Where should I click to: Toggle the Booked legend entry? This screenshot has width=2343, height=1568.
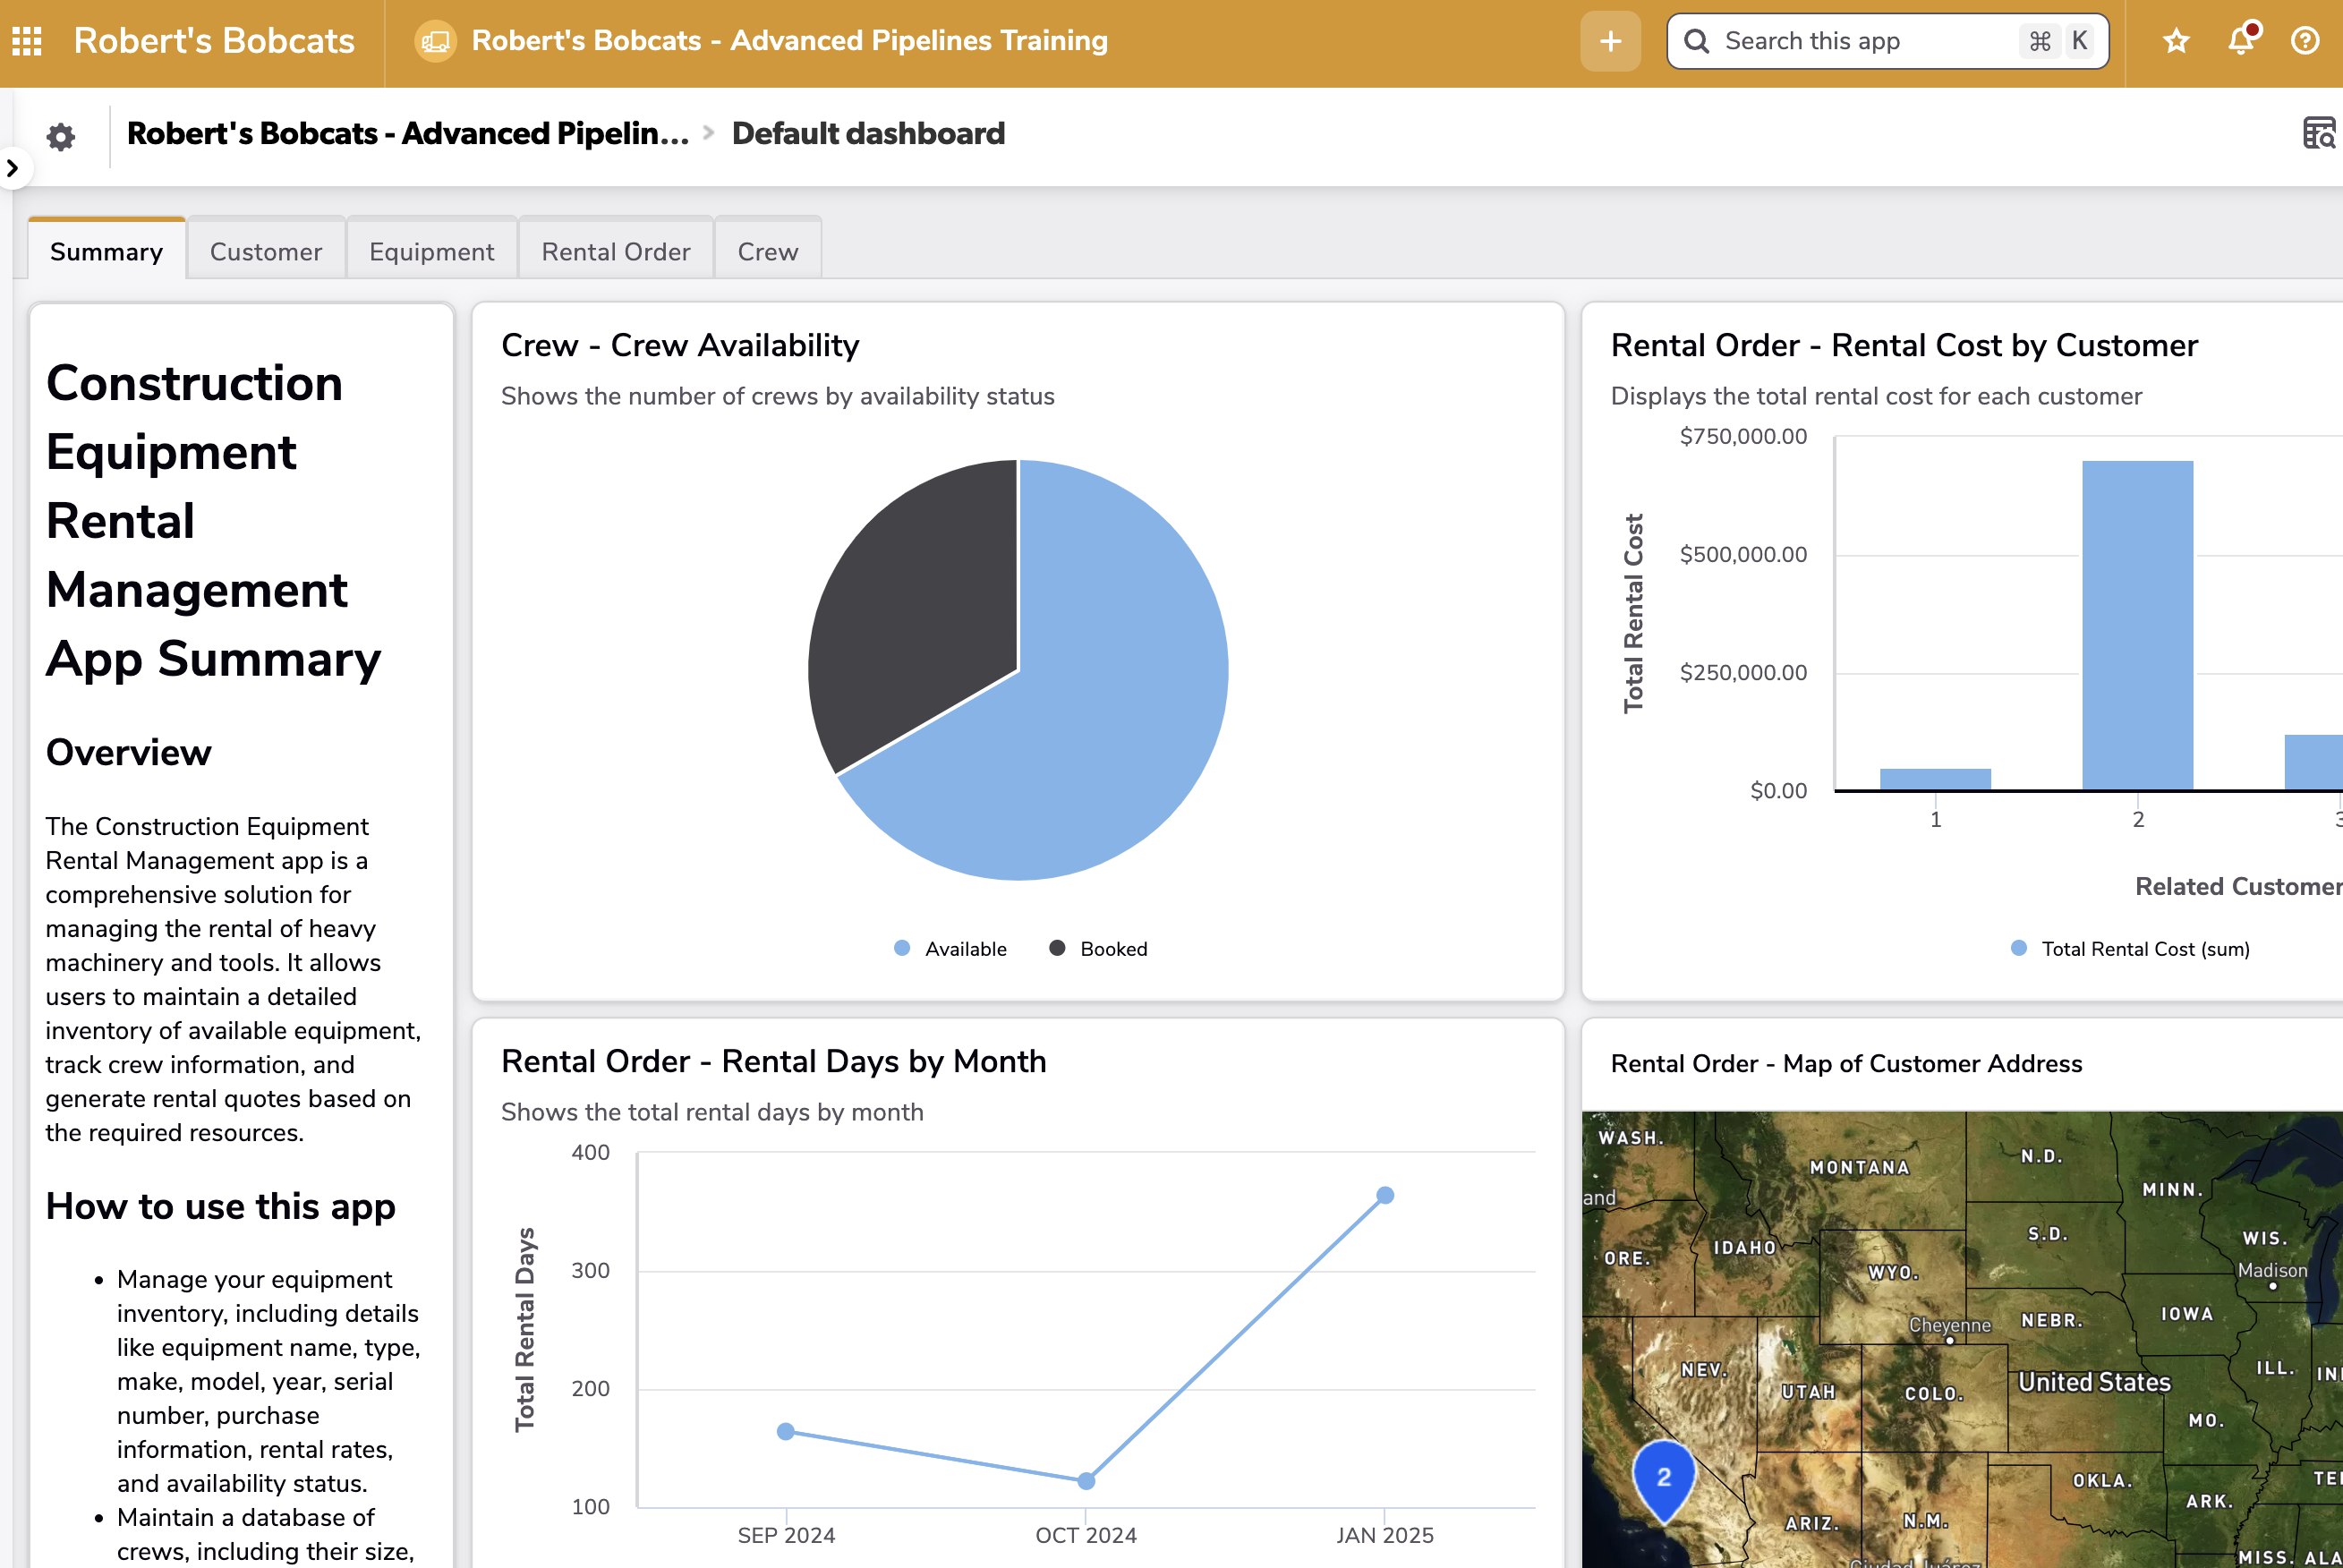tap(1098, 949)
